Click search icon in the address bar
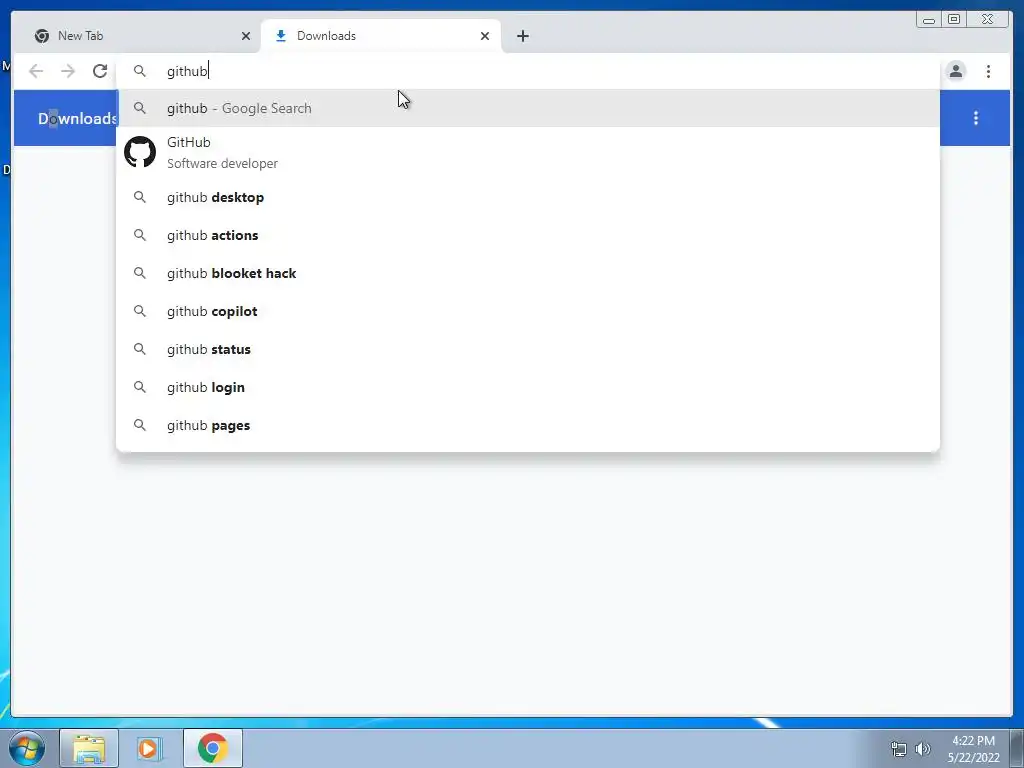The width and height of the screenshot is (1024, 768). coord(140,71)
